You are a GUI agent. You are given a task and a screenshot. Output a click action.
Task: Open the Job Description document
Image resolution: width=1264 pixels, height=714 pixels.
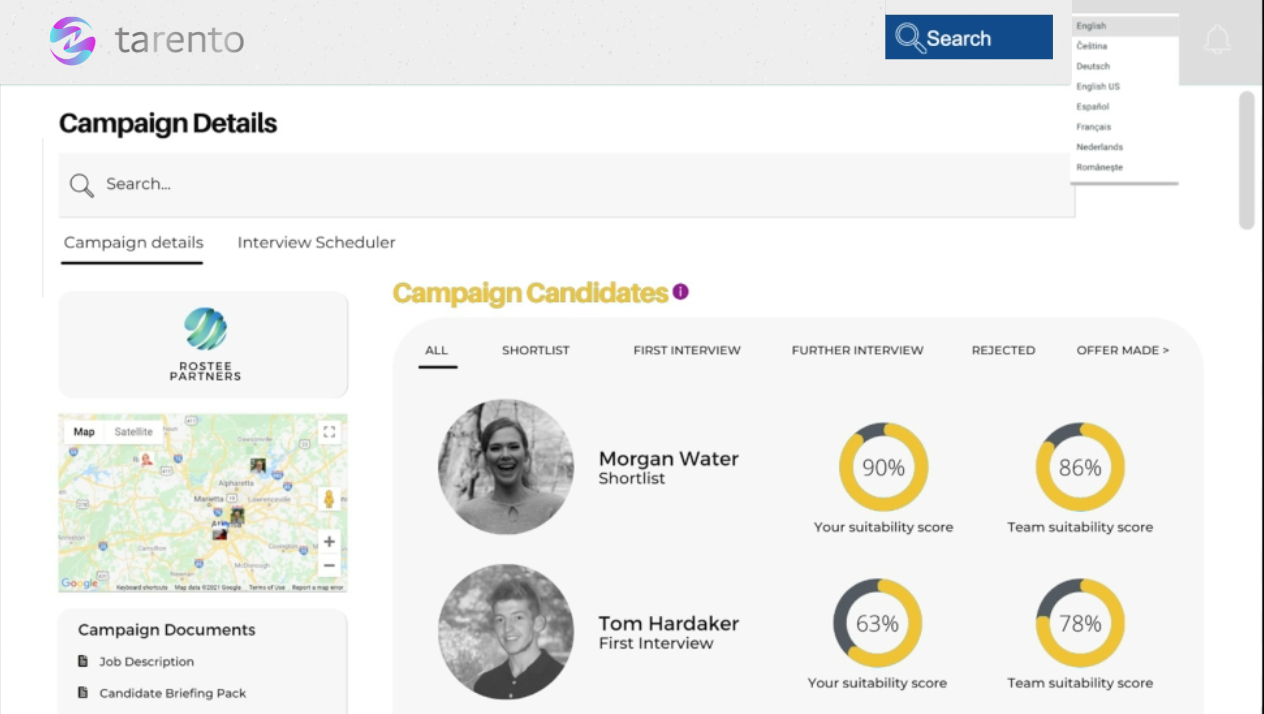[146, 662]
